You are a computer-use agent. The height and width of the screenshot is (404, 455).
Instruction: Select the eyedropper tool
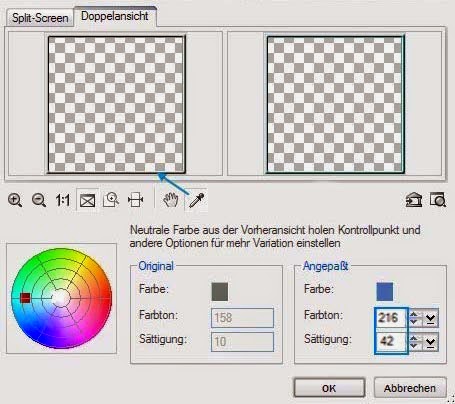pyautogui.click(x=196, y=200)
